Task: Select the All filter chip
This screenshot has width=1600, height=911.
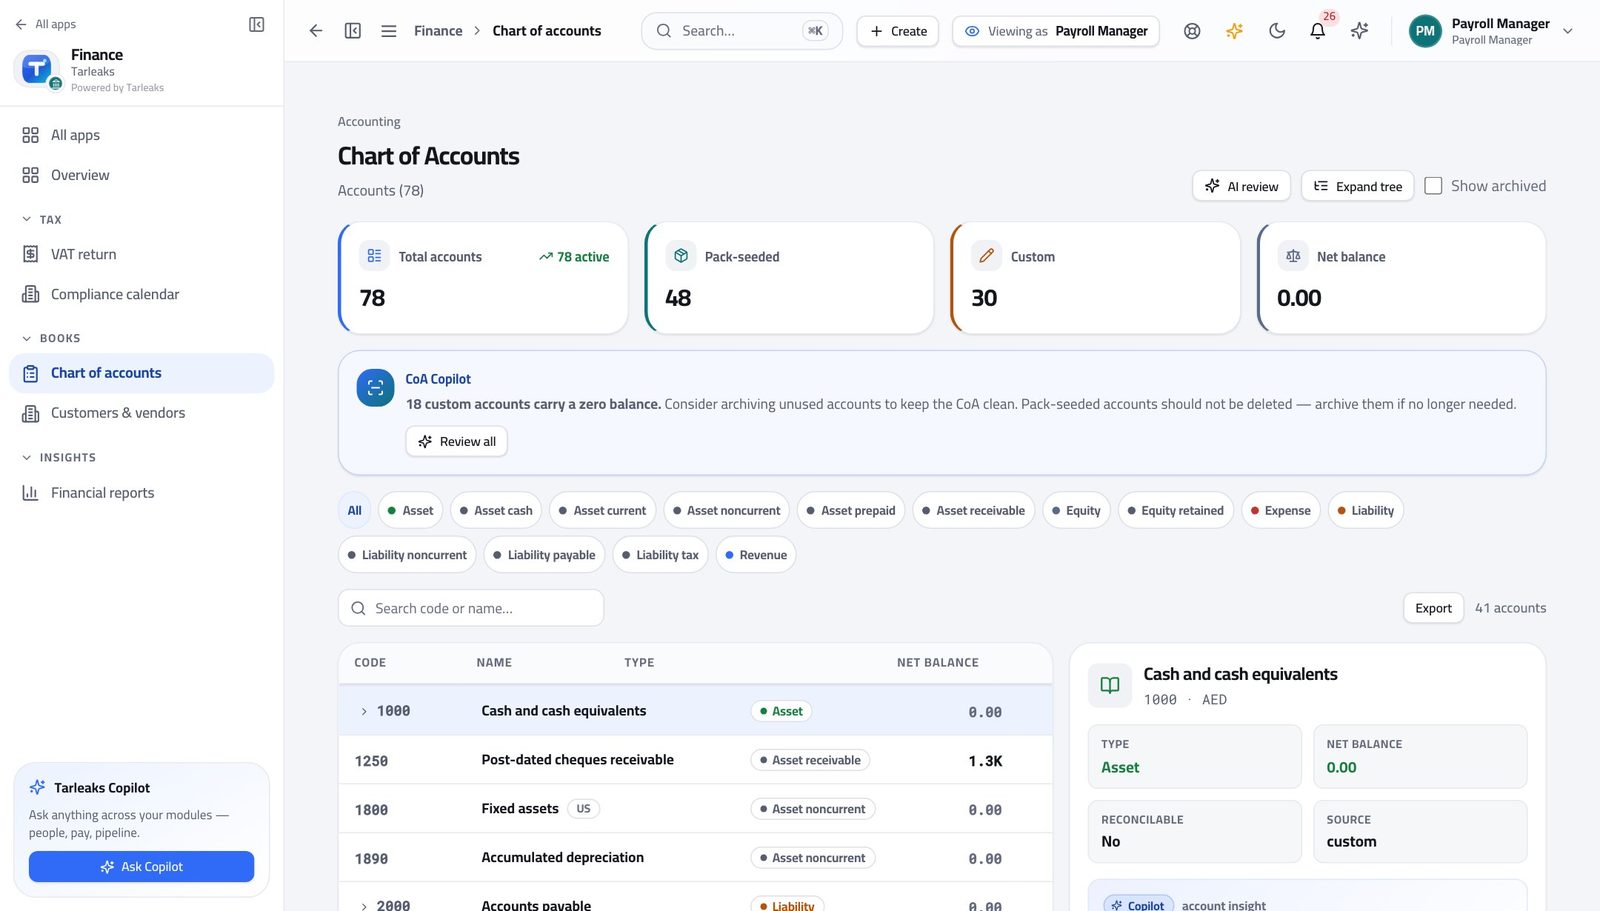Action: click(x=354, y=510)
